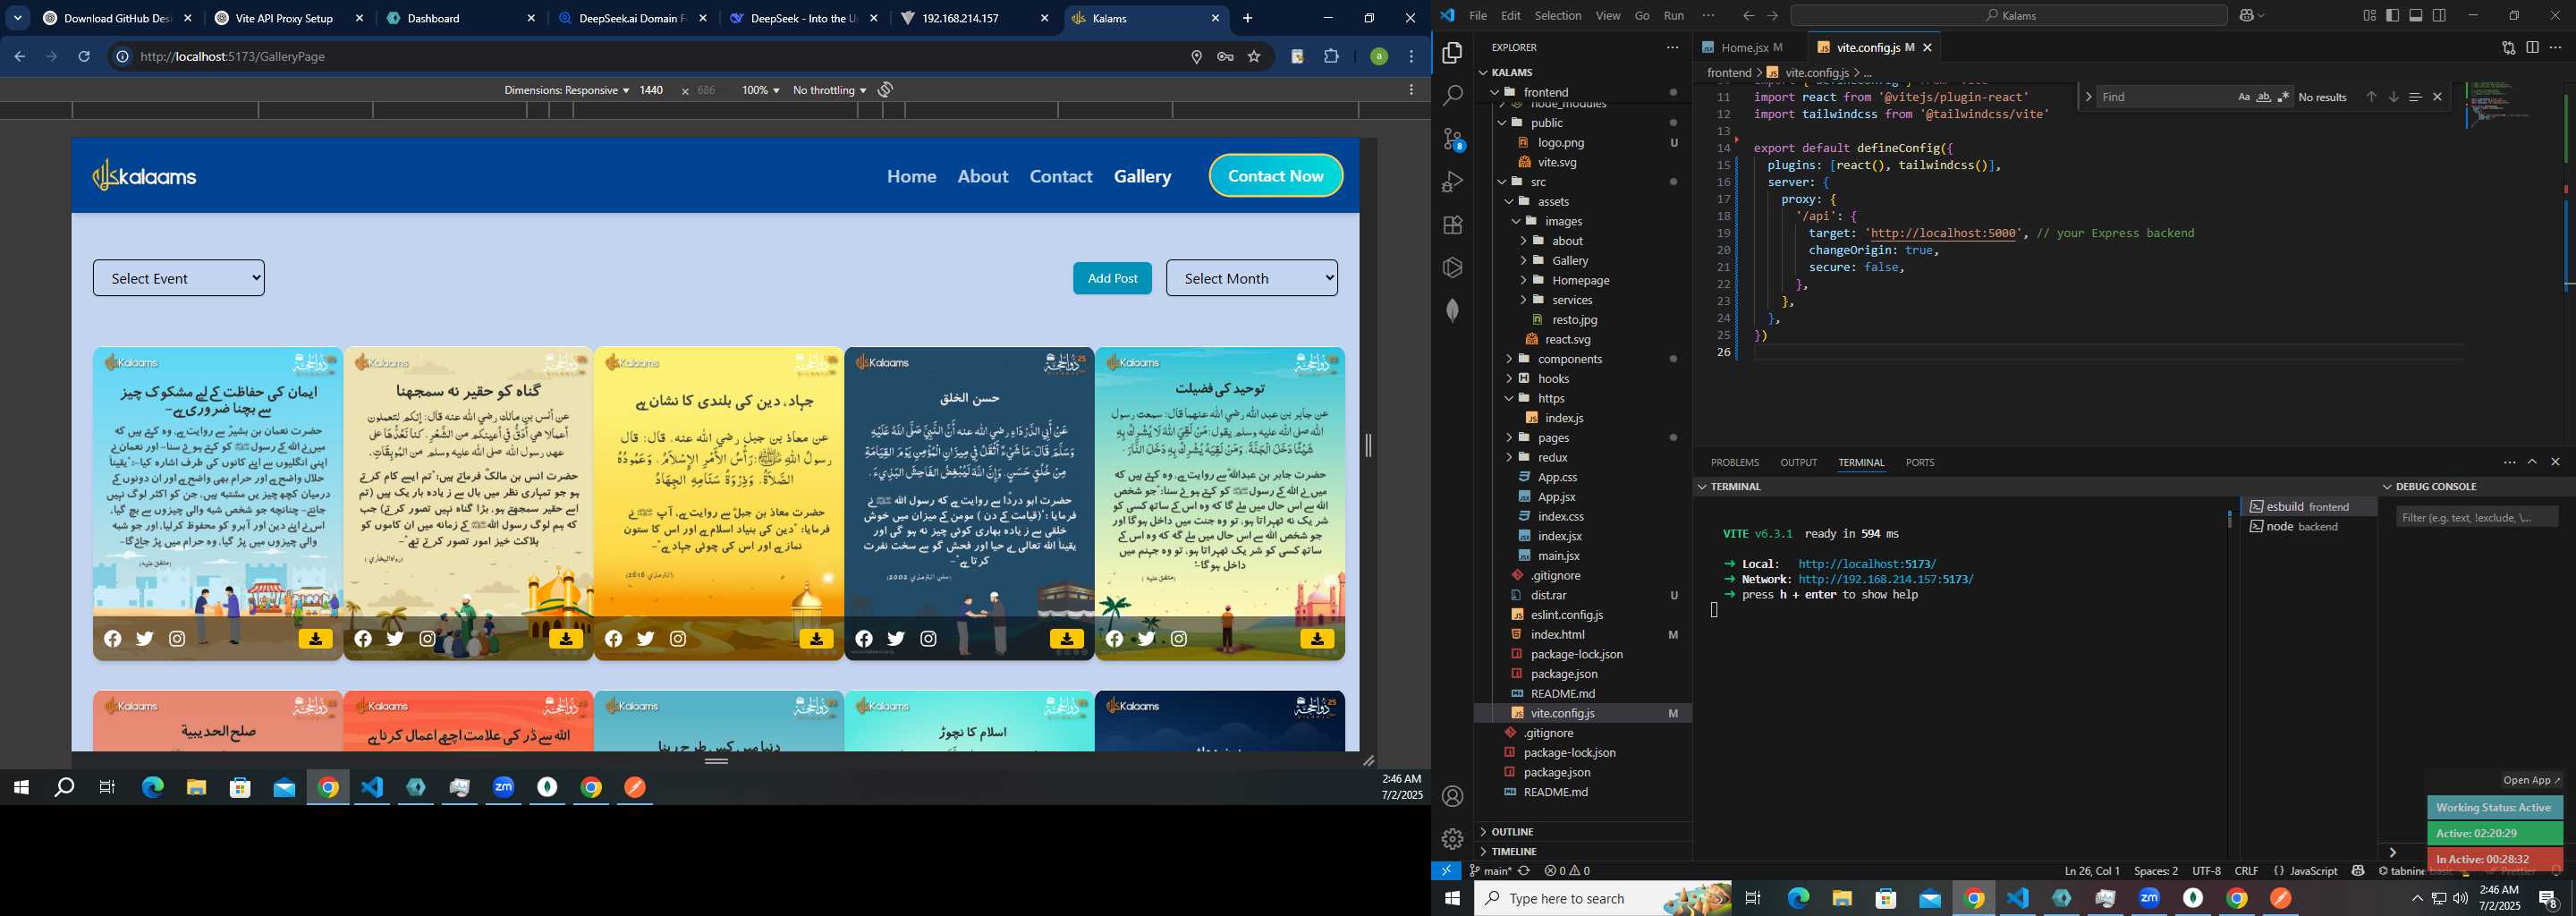The image size is (2576, 916).
Task: Open the Gallery link in site navbar
Action: 1142,176
